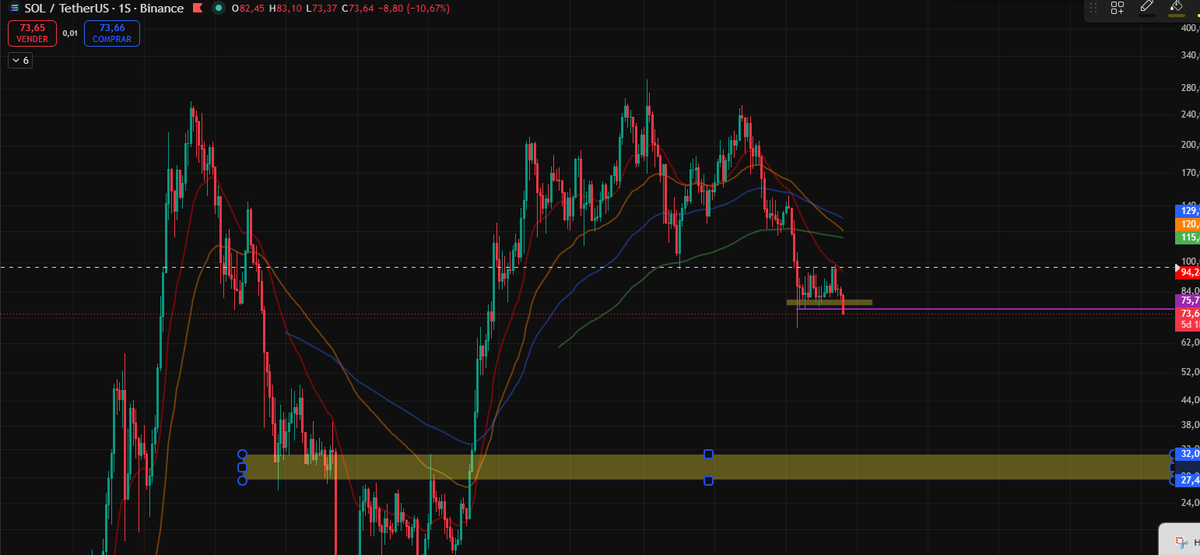Viewport: 1200px width, 555px height.
Task: Select top-middle handle of the yellow rectangle
Action: coord(708,455)
